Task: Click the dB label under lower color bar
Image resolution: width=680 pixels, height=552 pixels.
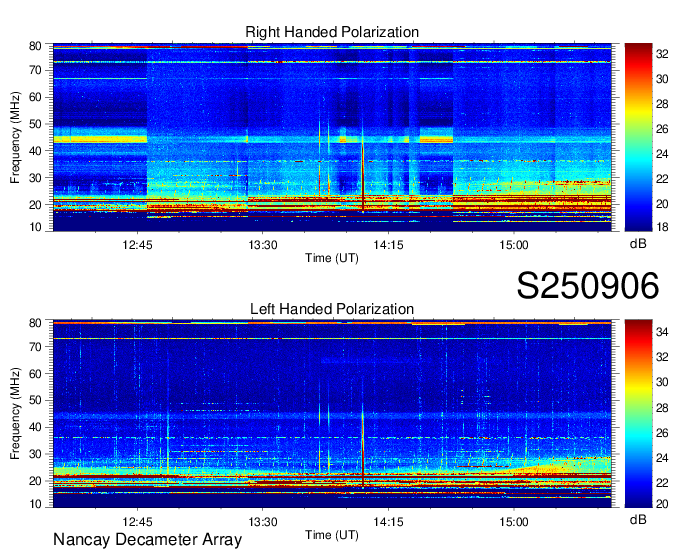Action: 638,520
